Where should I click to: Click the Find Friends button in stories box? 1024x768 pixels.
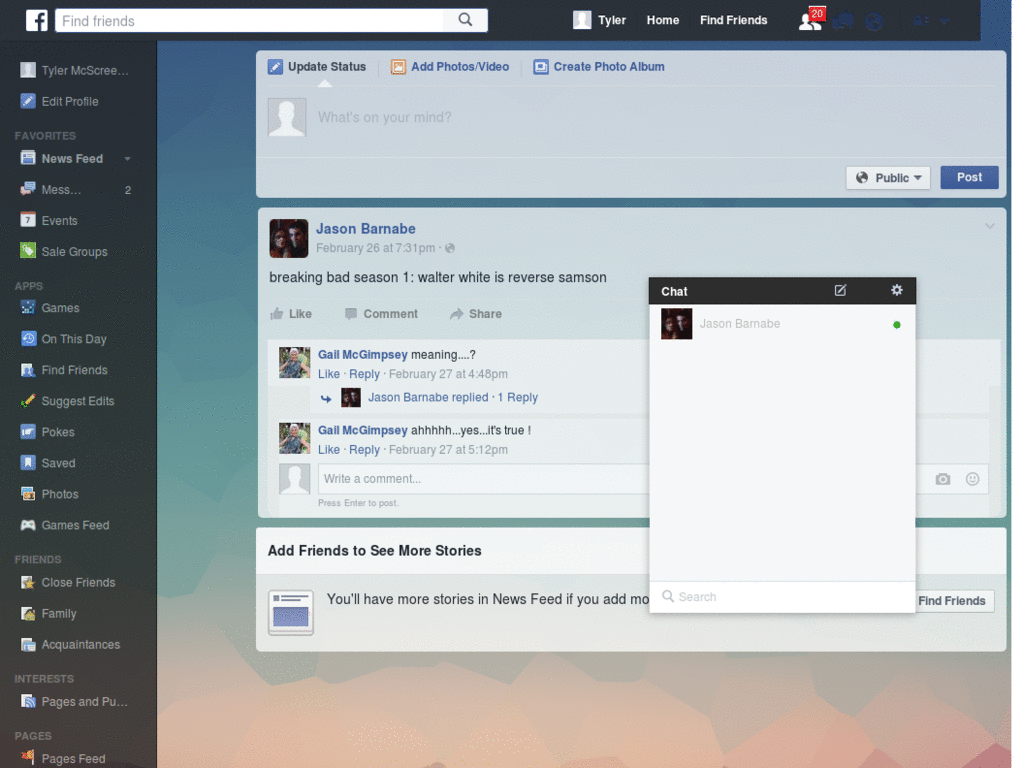click(x=952, y=601)
